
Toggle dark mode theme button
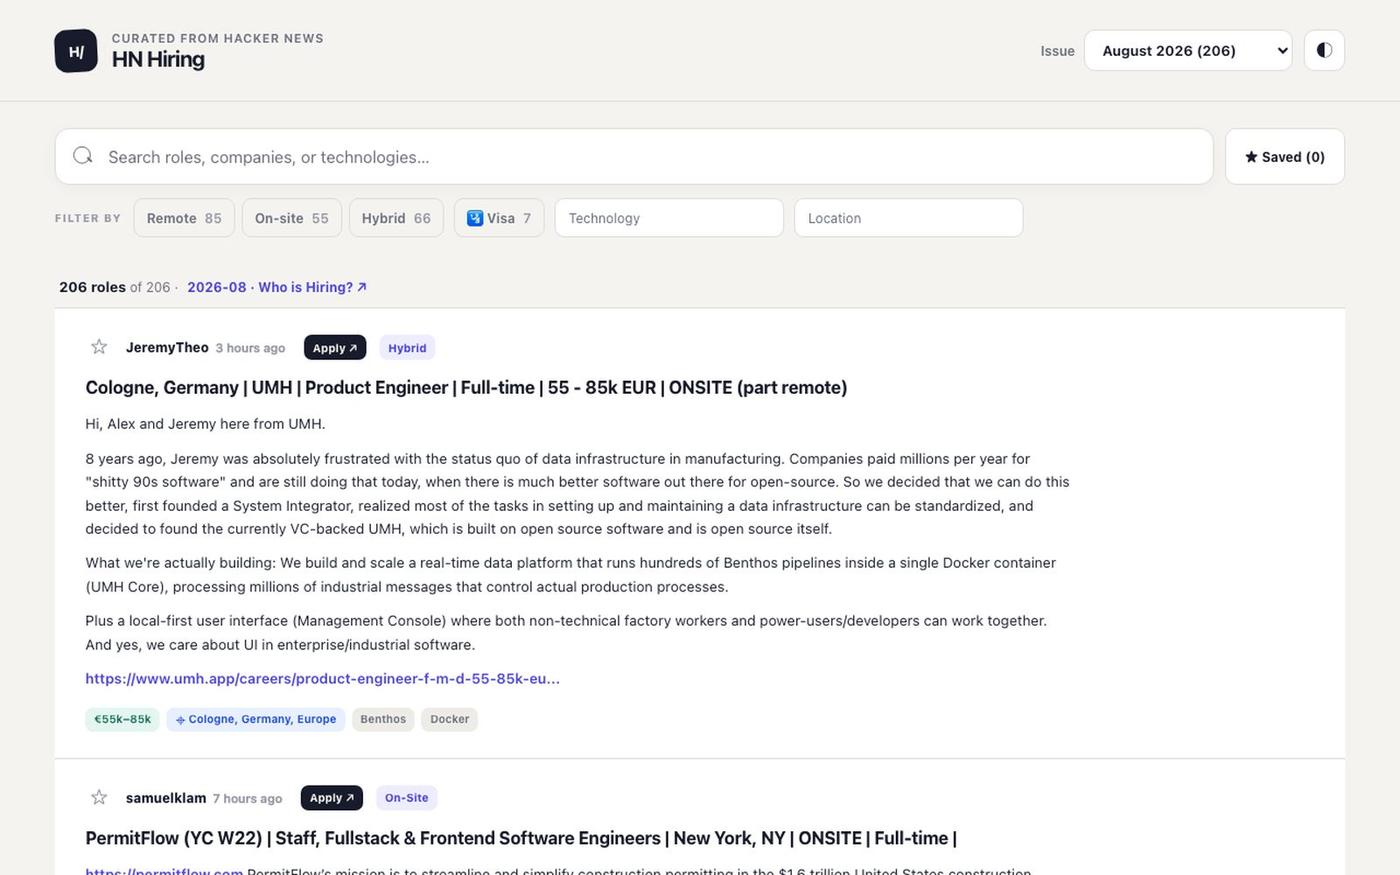point(1324,50)
